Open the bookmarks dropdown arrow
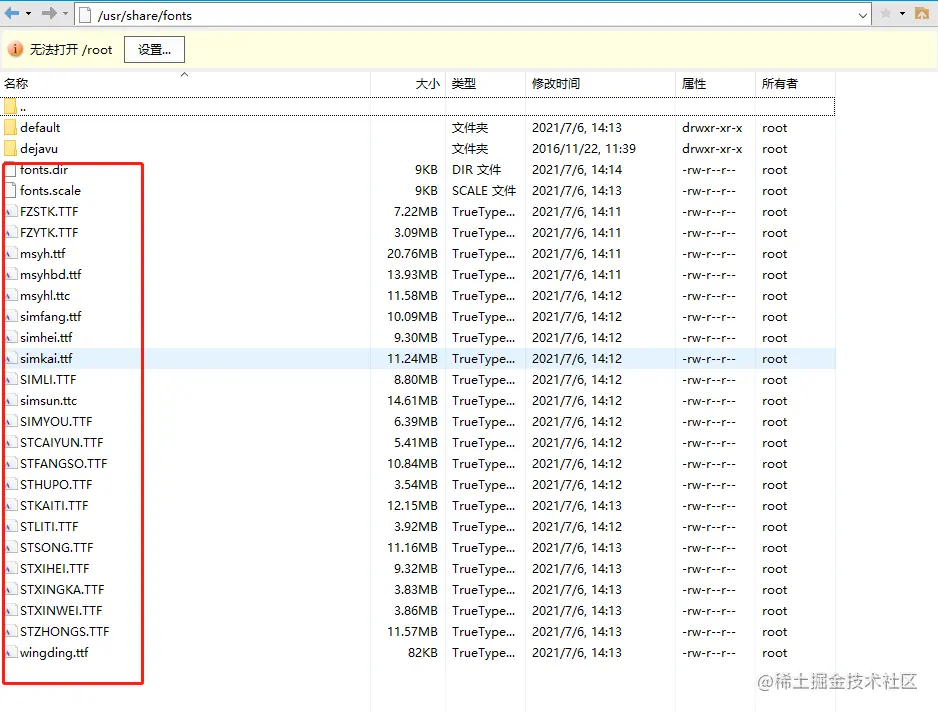 902,13
